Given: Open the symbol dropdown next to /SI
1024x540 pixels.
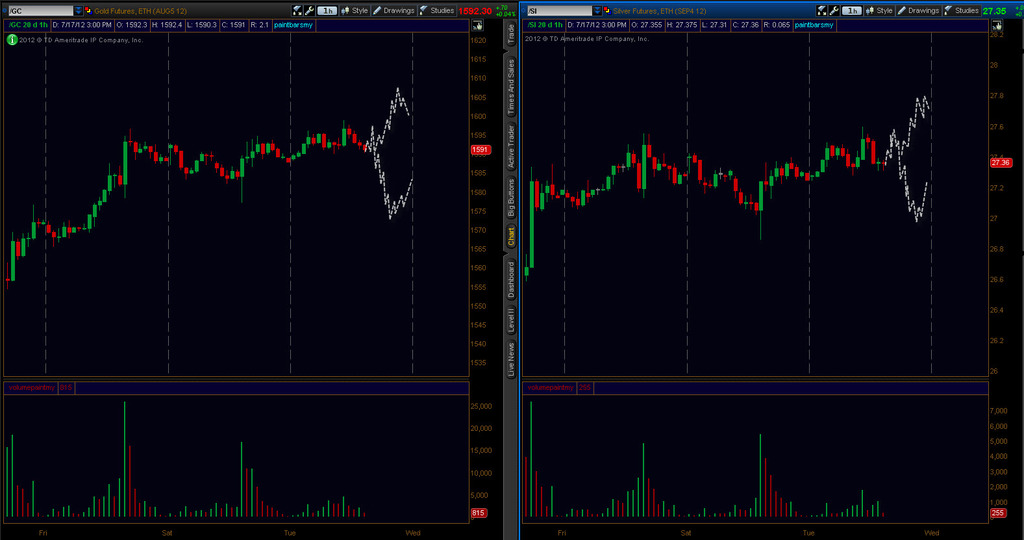Looking at the screenshot, I should click(x=598, y=11).
